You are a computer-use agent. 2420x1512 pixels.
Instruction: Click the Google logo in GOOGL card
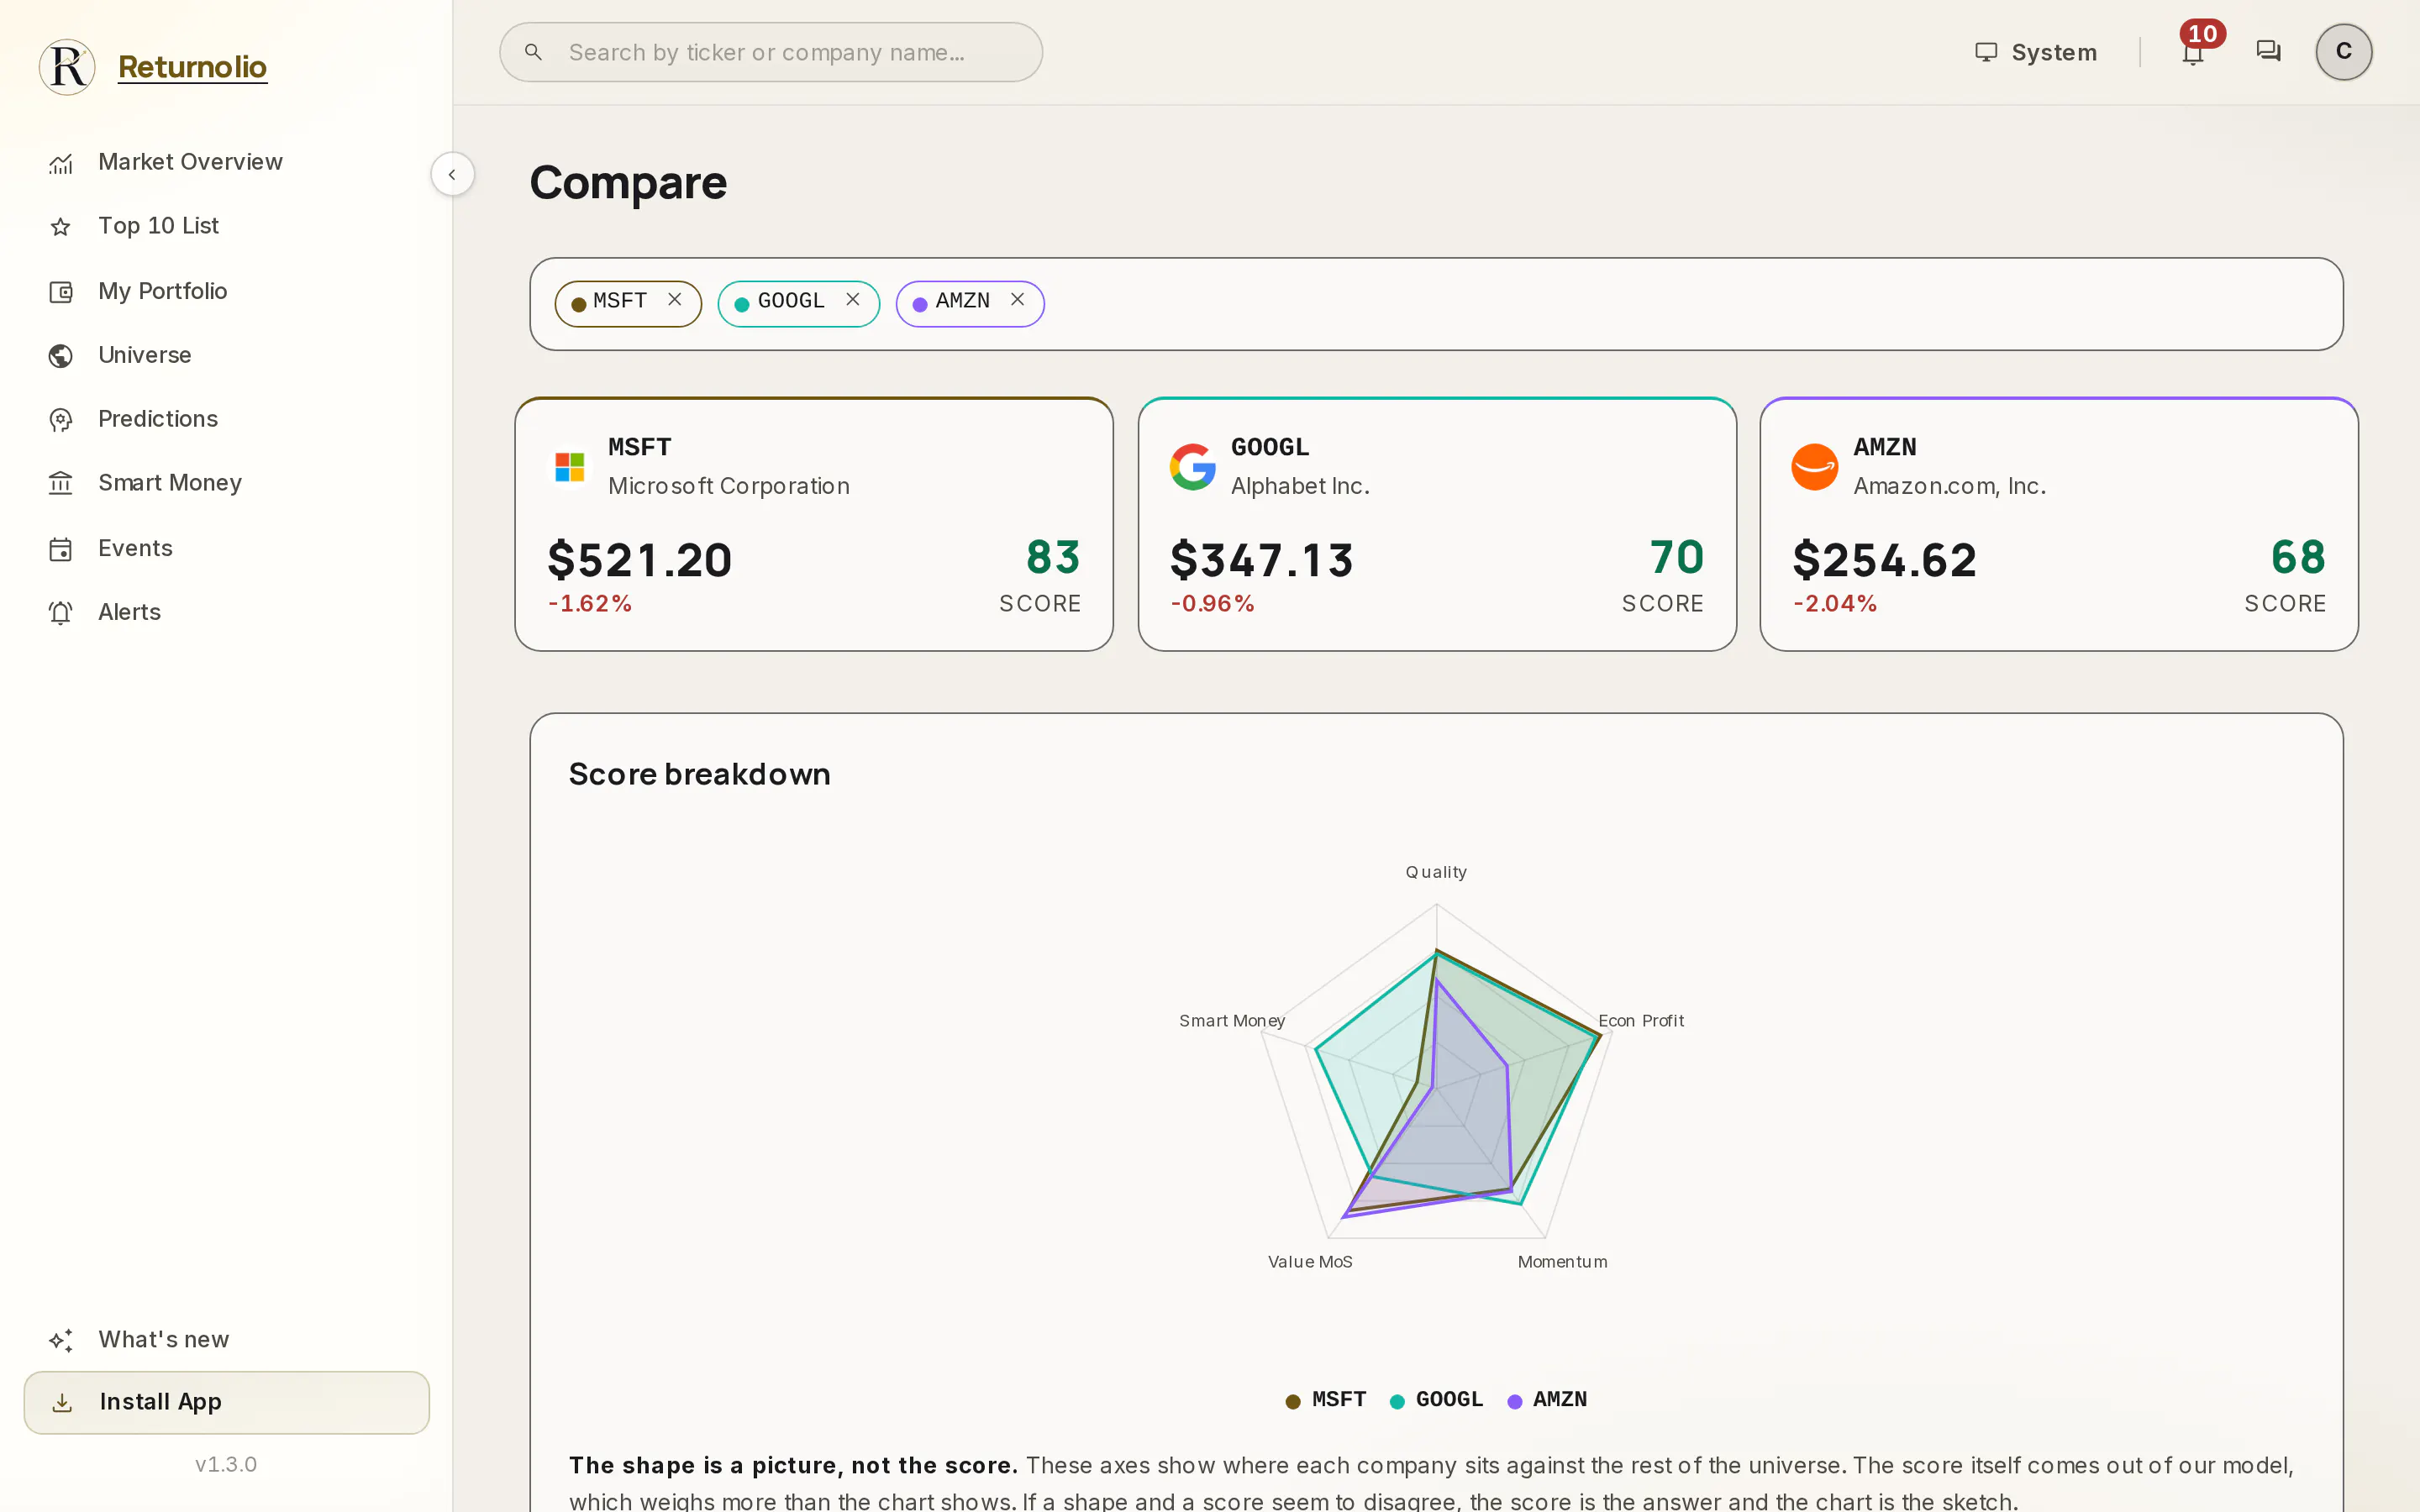tap(1193, 467)
